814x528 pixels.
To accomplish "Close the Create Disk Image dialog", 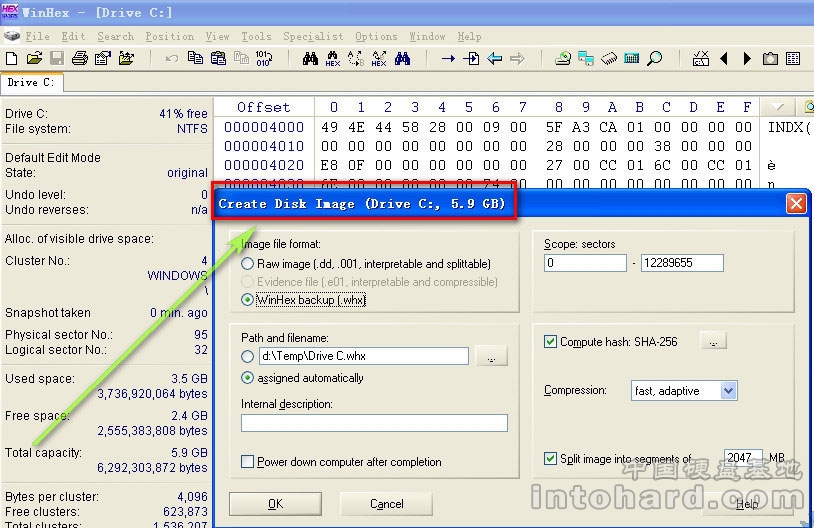I will pos(796,204).
